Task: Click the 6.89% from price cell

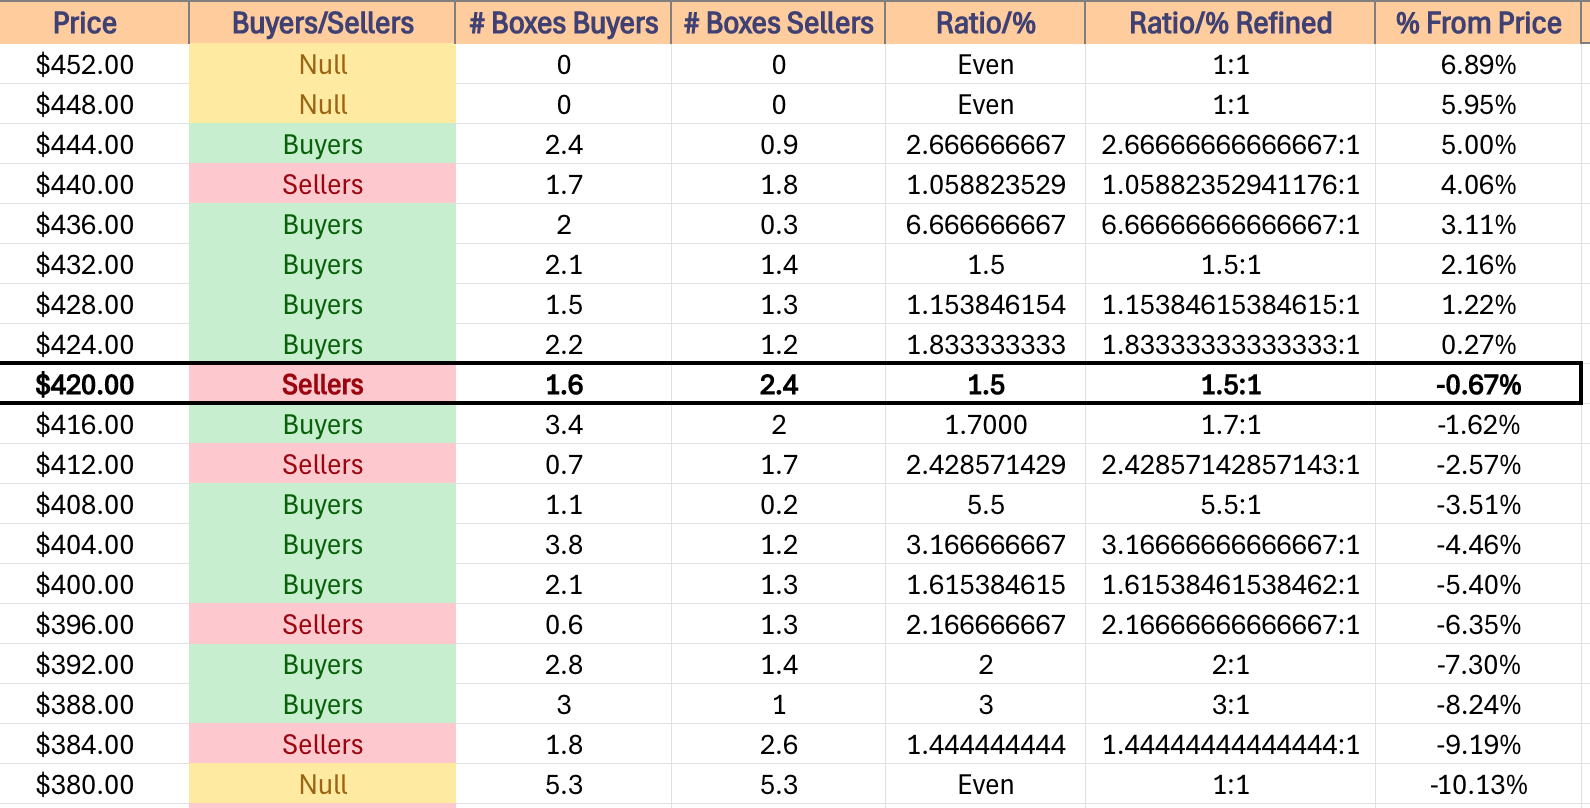Action: coord(1478,65)
